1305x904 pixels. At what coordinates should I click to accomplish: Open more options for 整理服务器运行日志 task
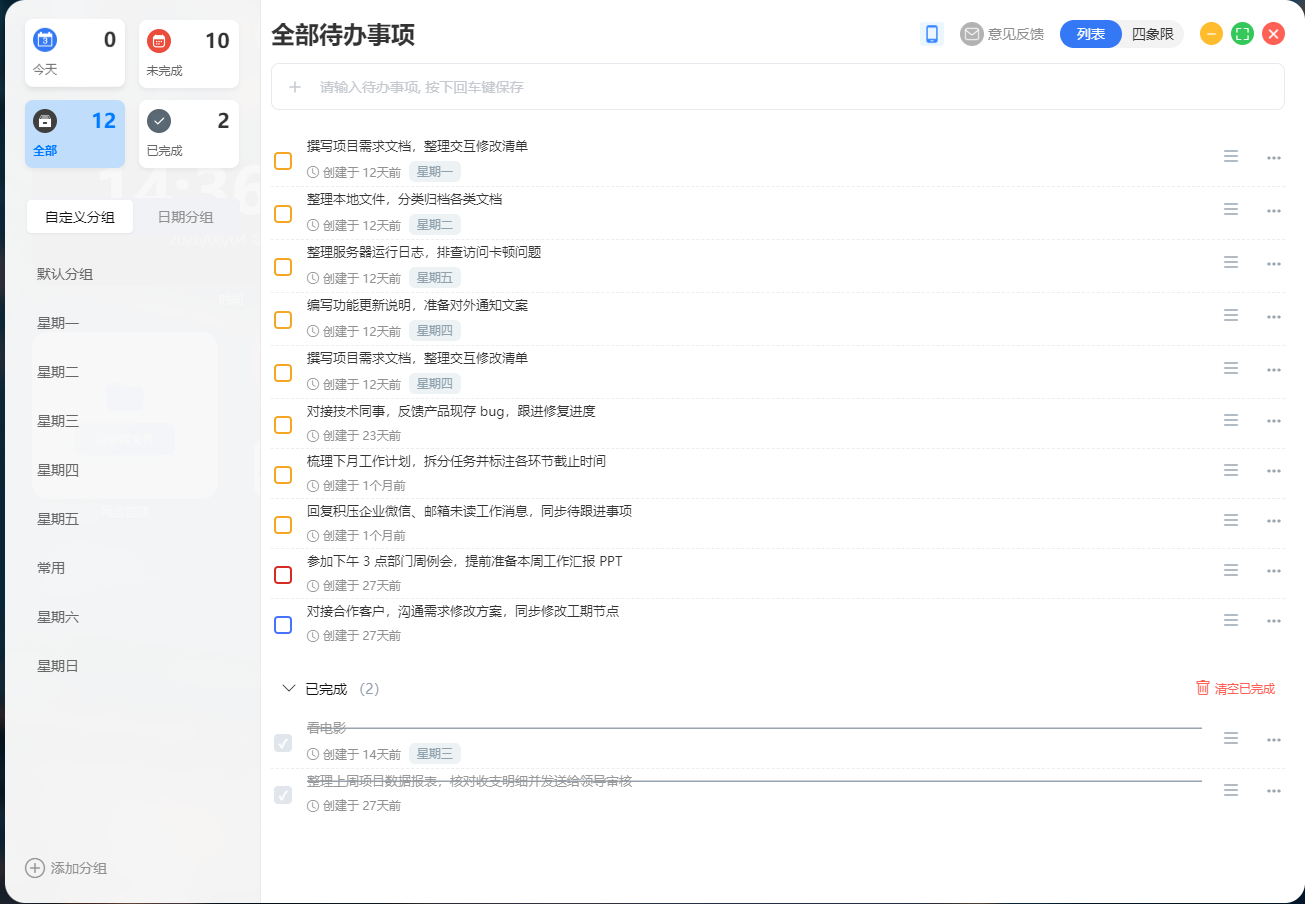(1274, 264)
